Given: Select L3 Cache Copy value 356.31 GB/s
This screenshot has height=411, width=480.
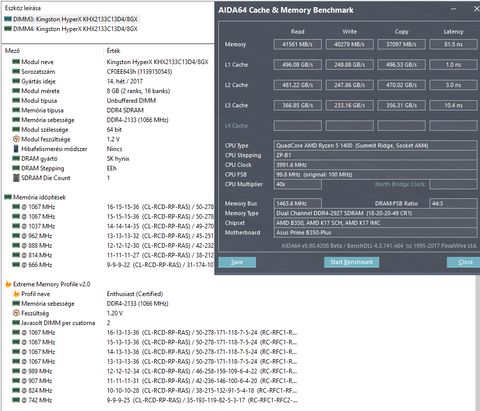Looking at the screenshot, I should (402, 105).
